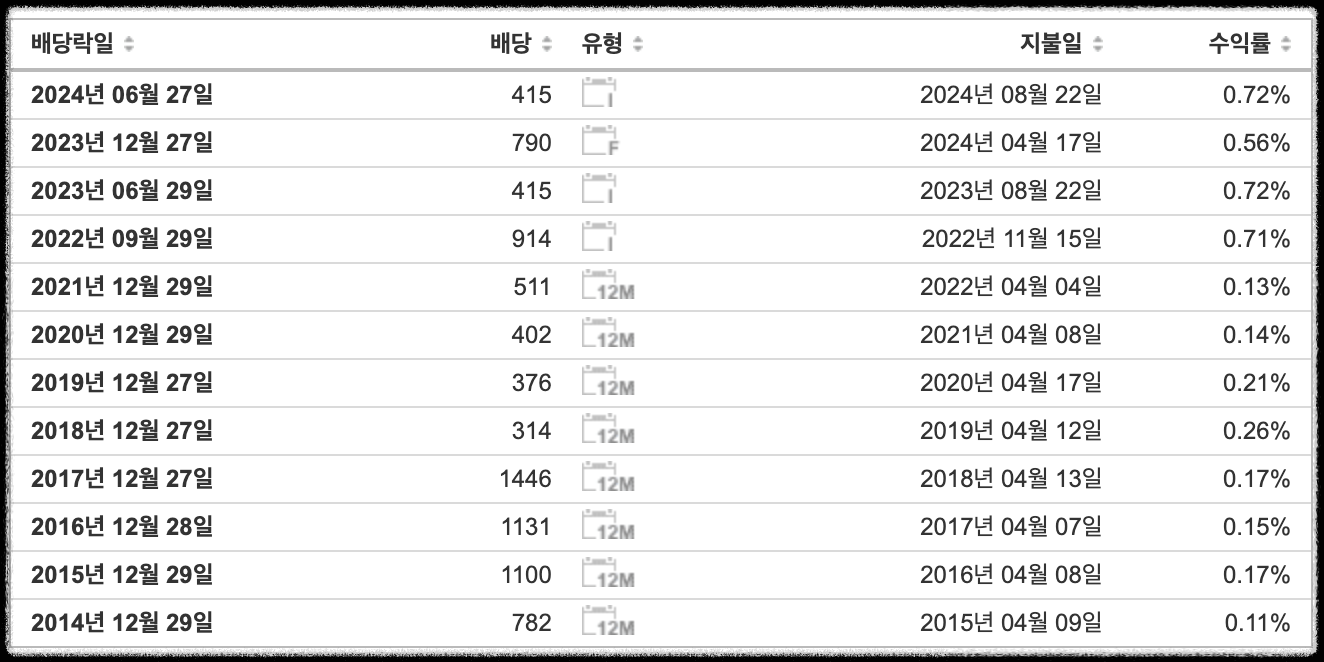Click the 'I' calendar icon for the 914 dividend row

595,237
